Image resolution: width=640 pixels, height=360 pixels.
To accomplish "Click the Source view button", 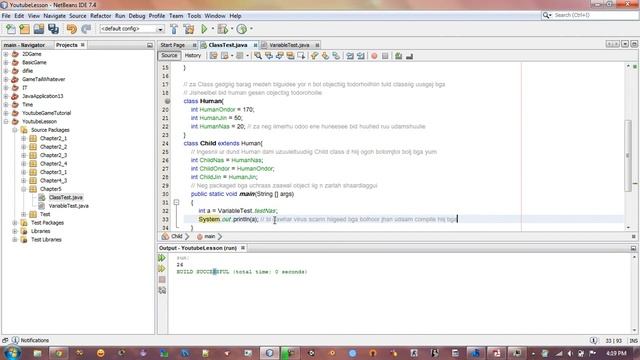I will pos(169,56).
